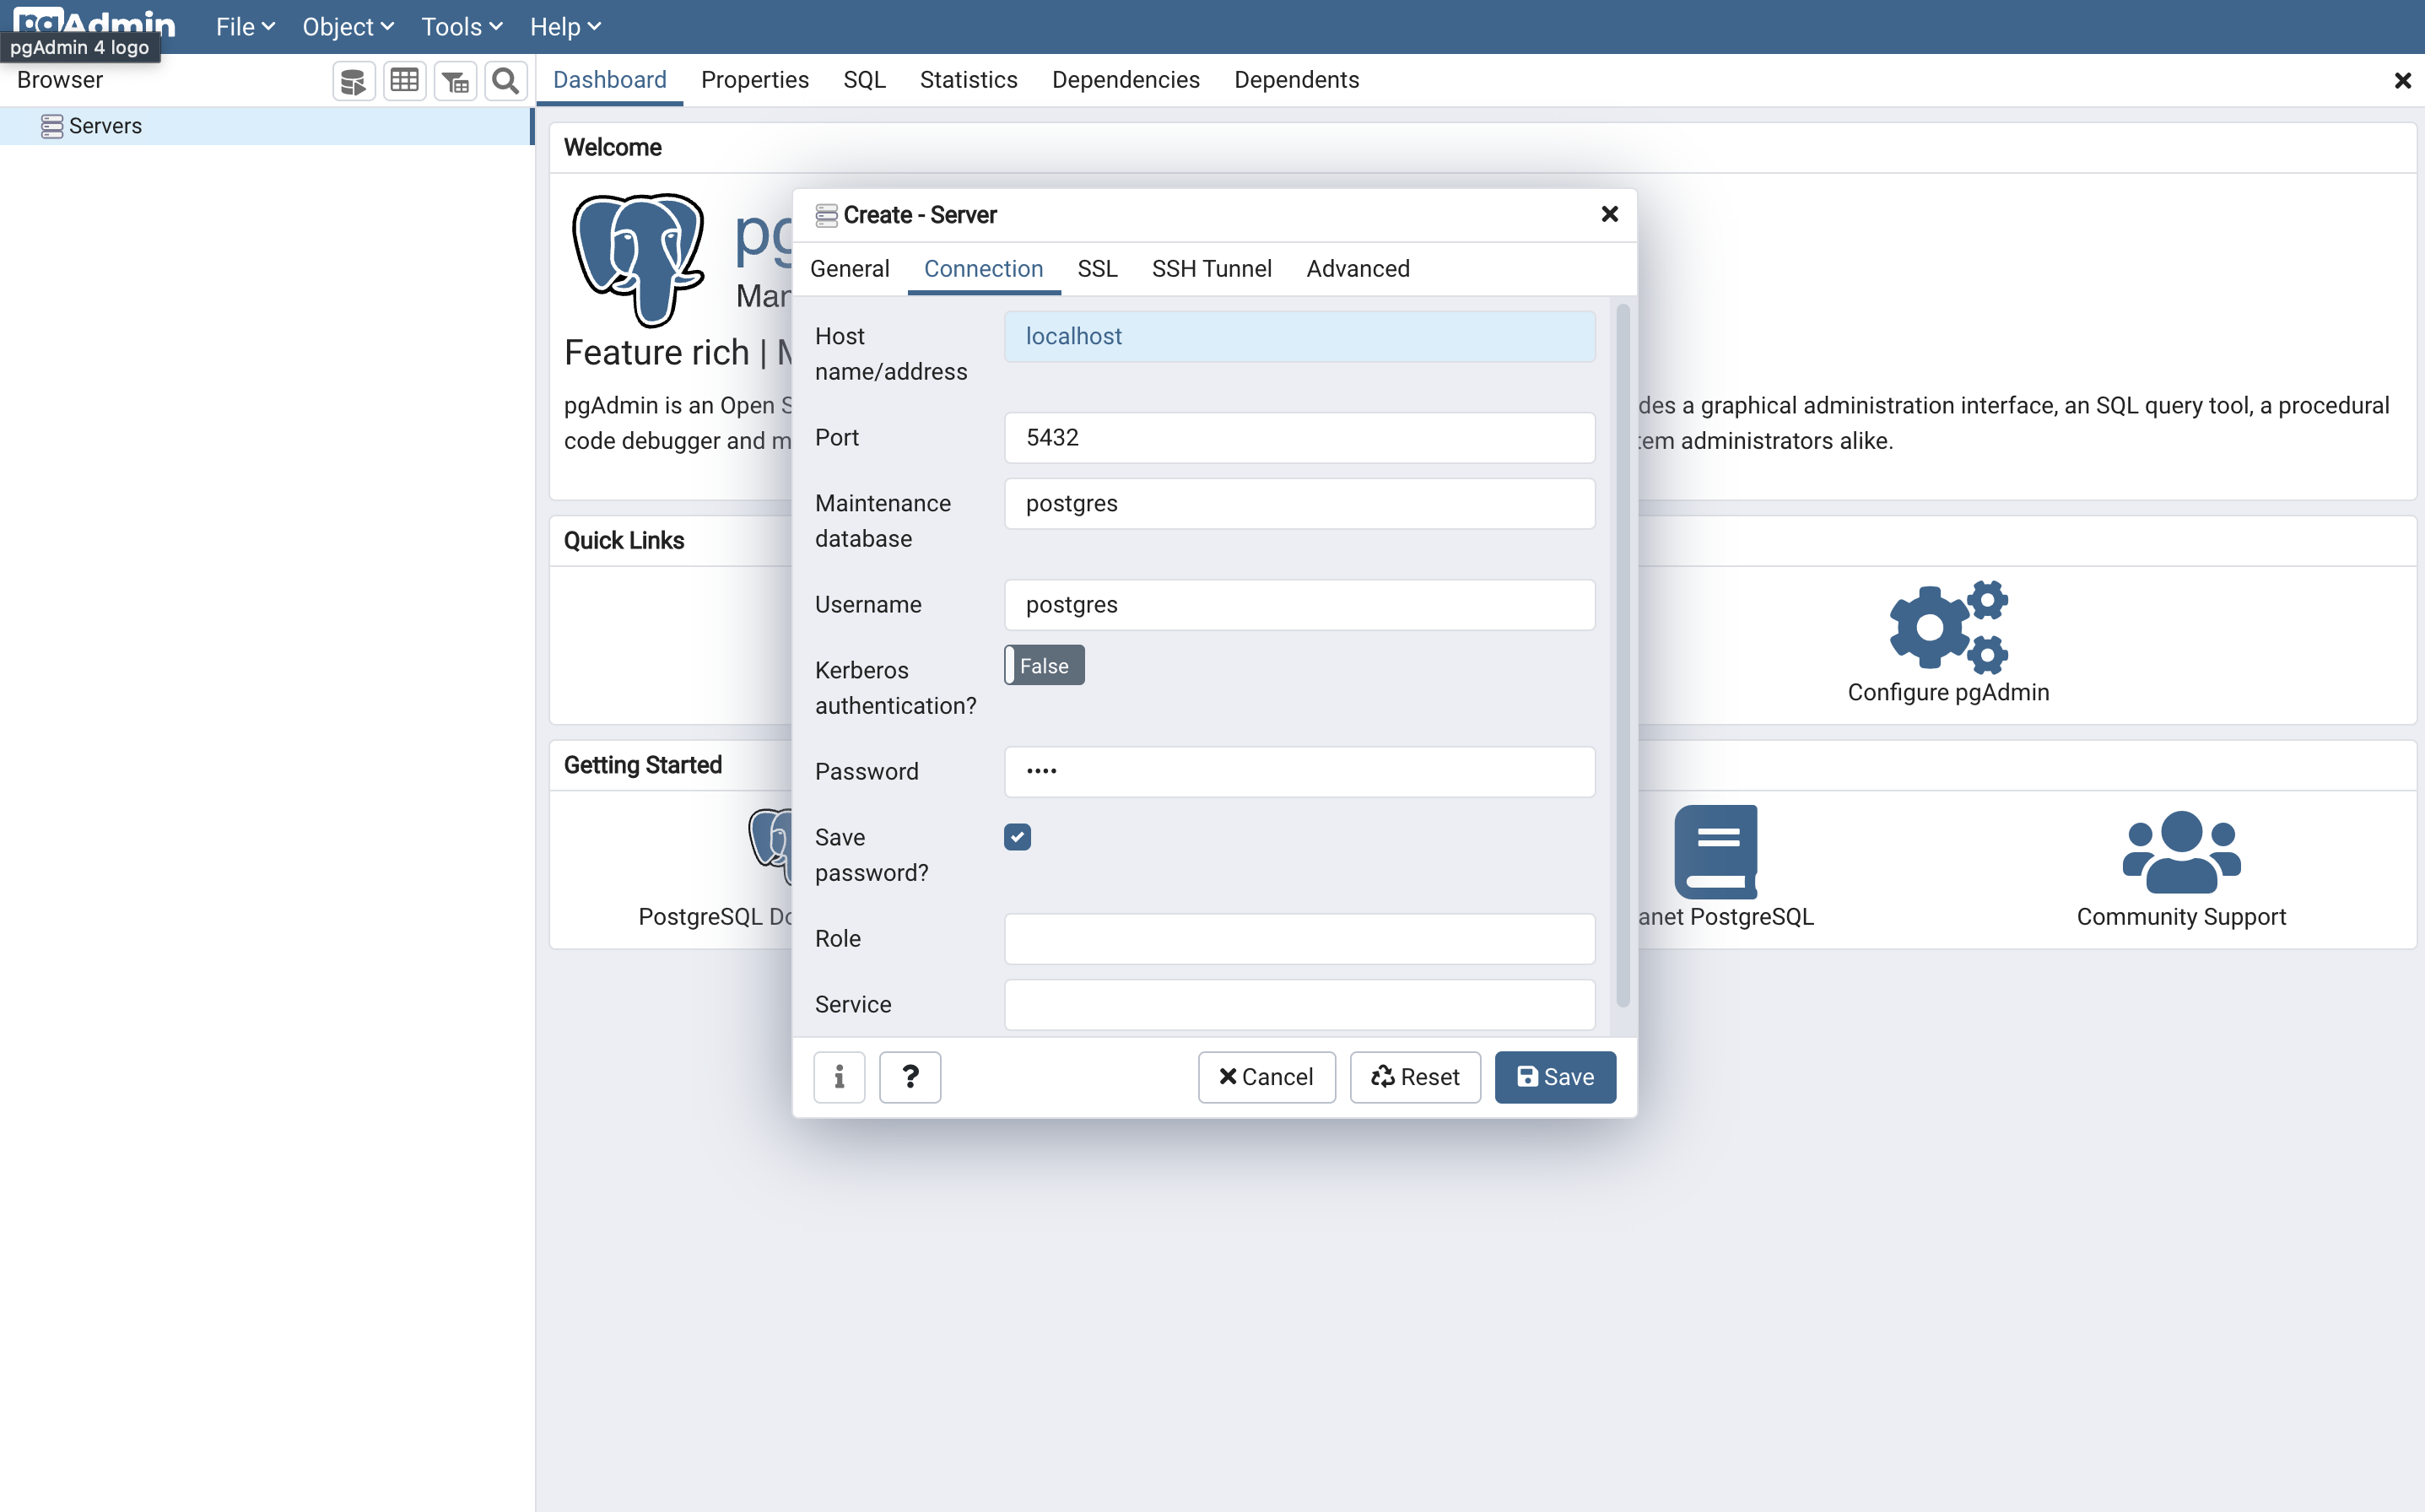Click the pgAdmin logo in the top bar
The image size is (2425, 1512).
[x=95, y=24]
